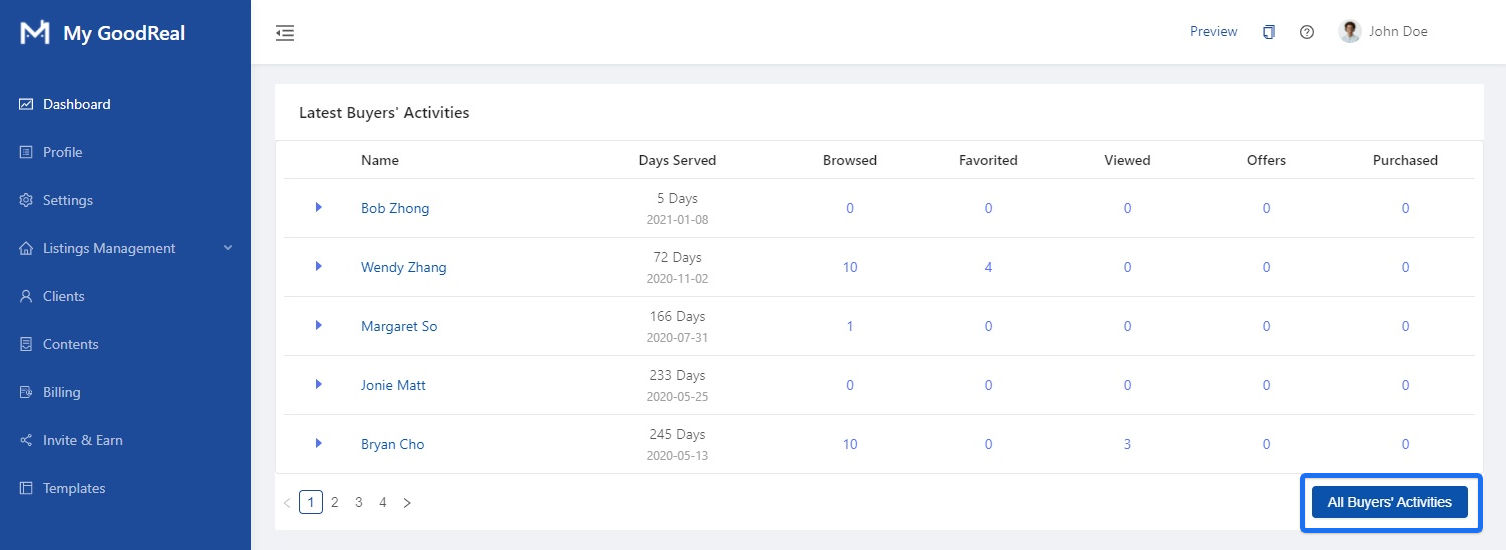Open the Preview link in header

[x=1213, y=32]
